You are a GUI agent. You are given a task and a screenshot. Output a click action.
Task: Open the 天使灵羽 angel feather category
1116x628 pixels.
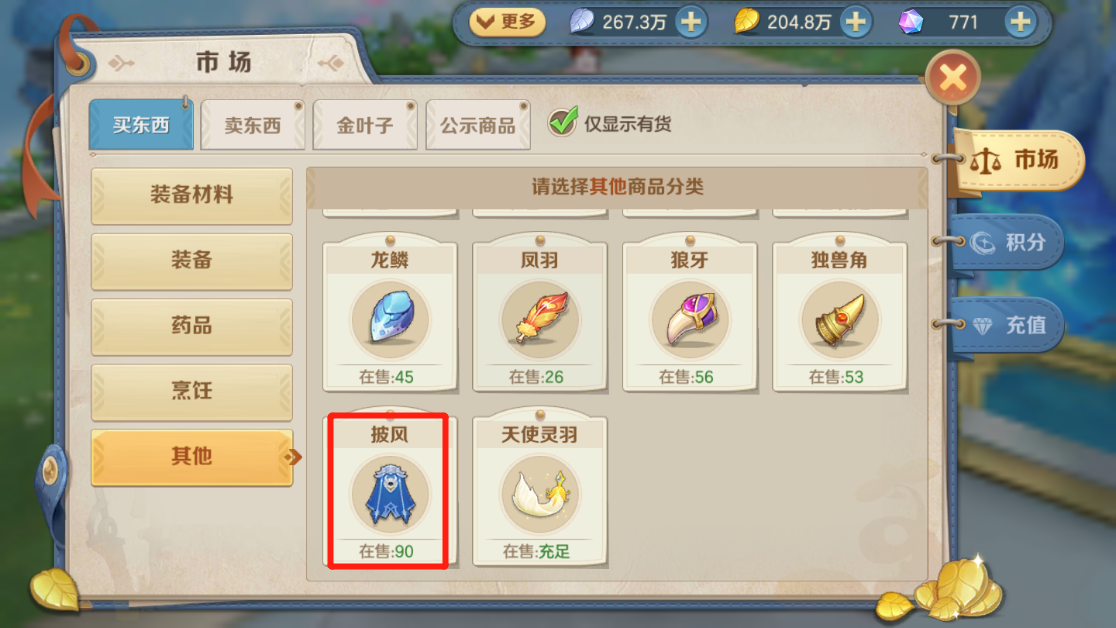539,491
